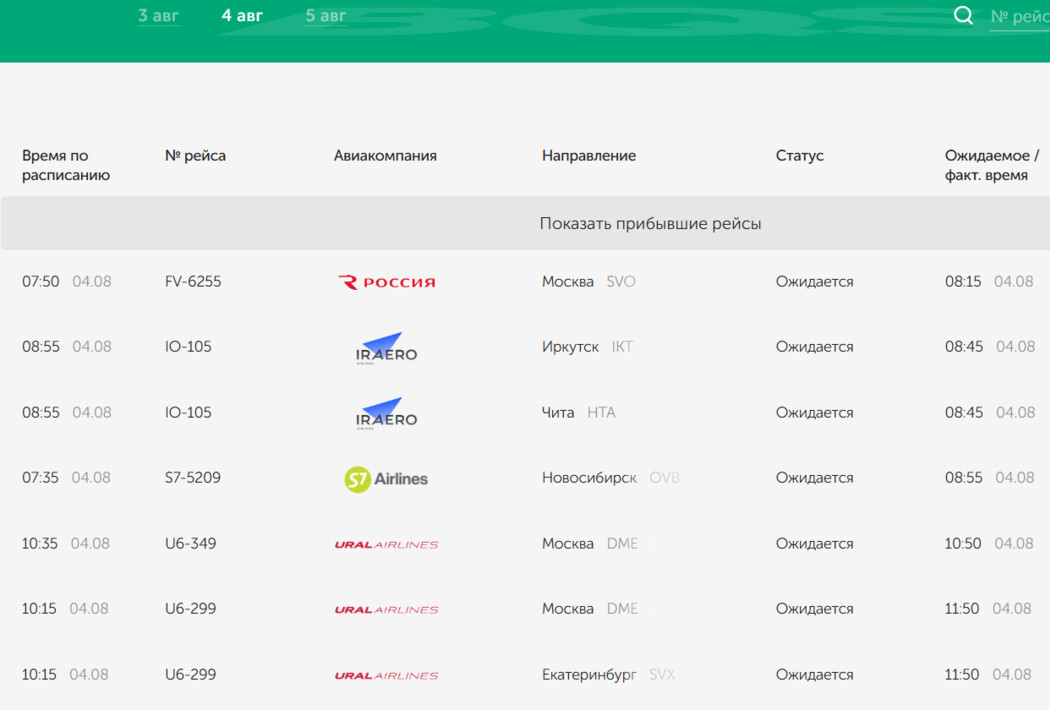Image resolution: width=1050 pixels, height=710 pixels.
Task: Click Ural Airlines logo in the Екатеринбург row
Action: tap(386, 675)
